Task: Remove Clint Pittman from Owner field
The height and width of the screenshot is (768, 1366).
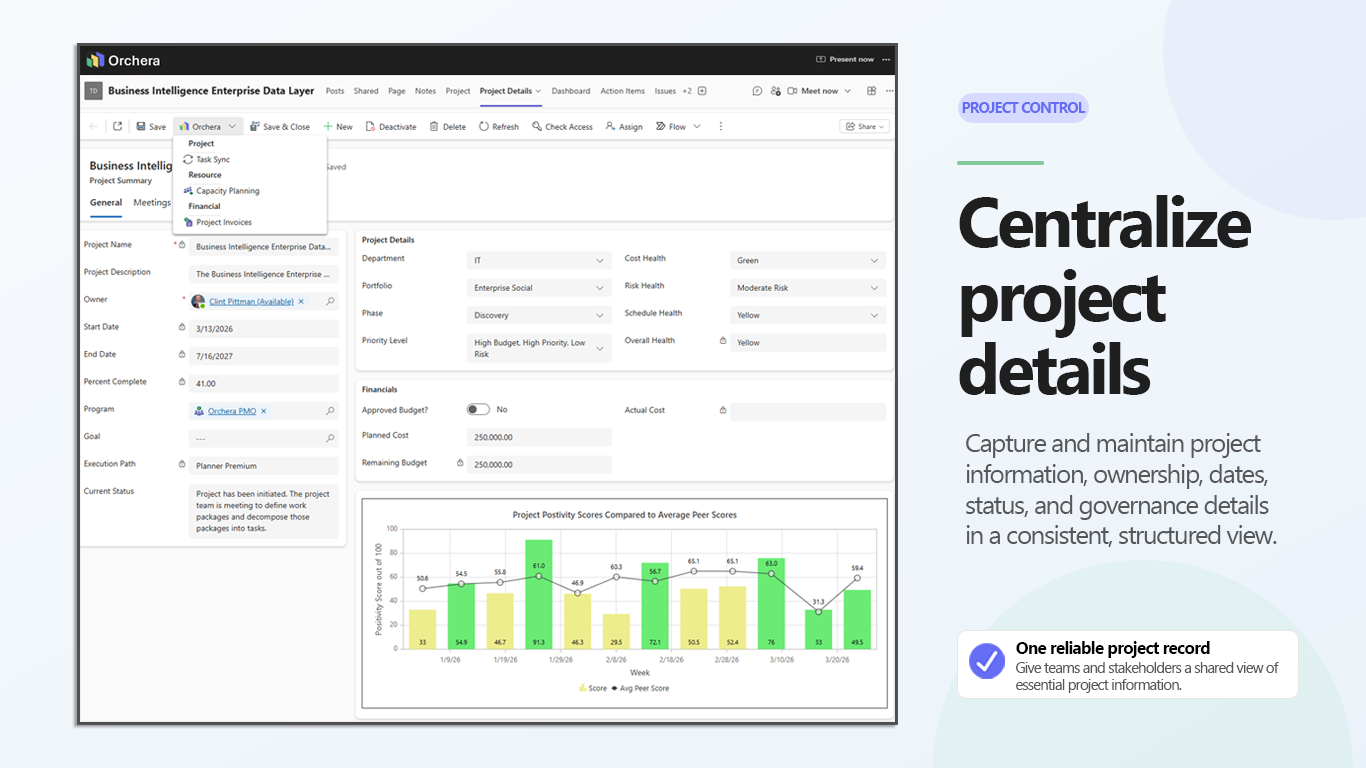Action: (301, 301)
